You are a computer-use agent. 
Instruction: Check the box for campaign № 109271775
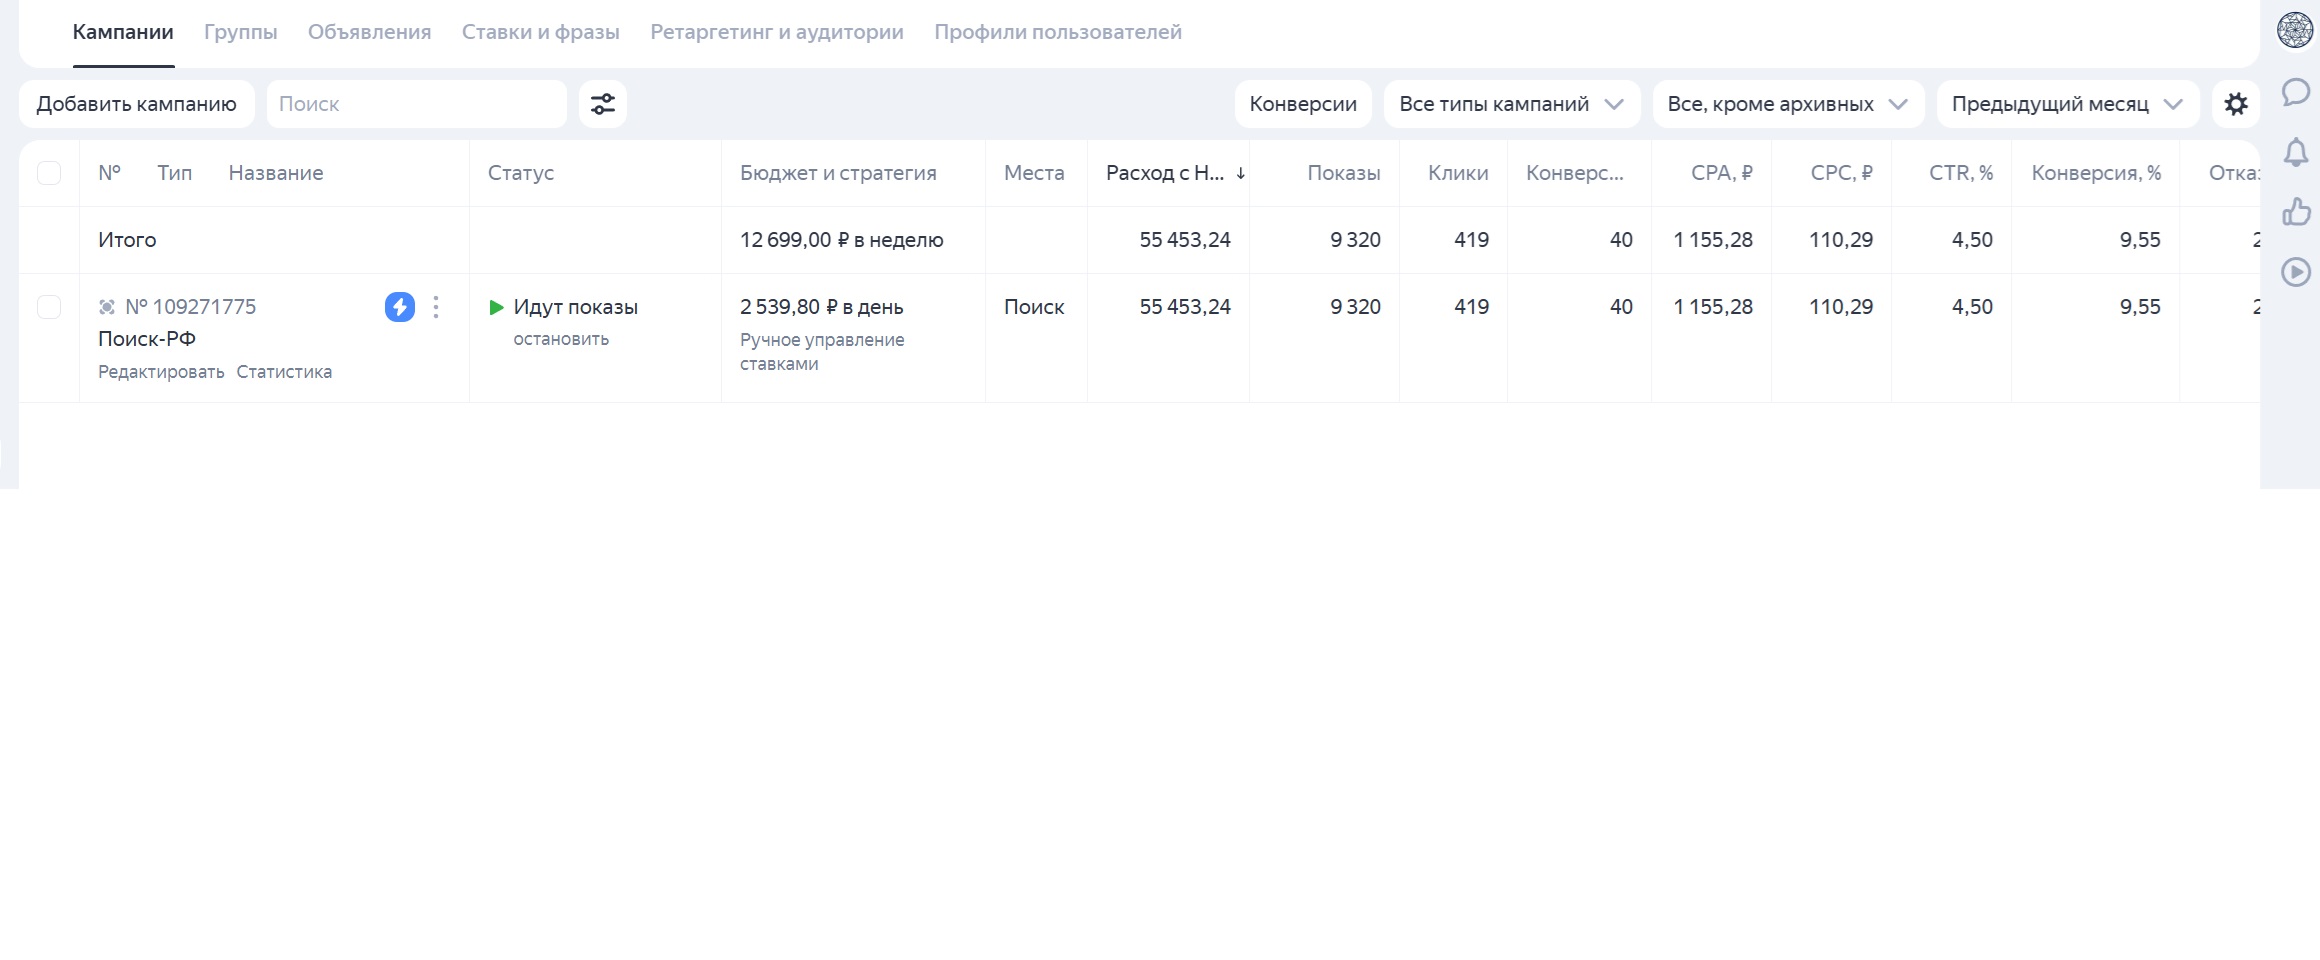pos(49,307)
